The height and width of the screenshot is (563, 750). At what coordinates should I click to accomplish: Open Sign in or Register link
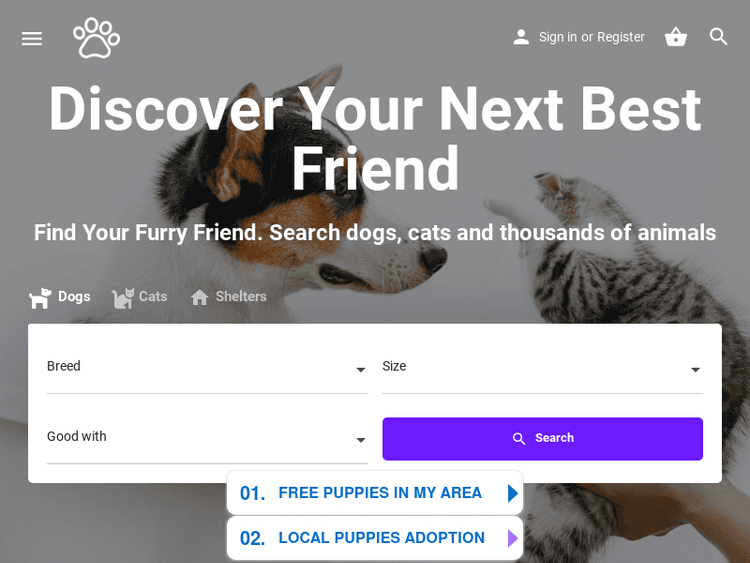(x=591, y=37)
